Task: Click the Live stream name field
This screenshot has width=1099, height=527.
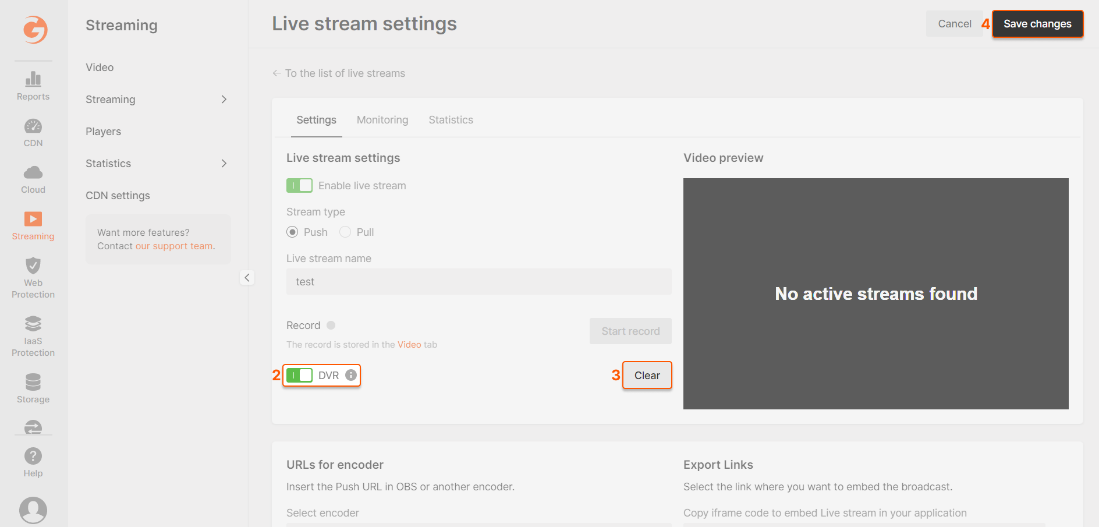Action: click(x=478, y=282)
